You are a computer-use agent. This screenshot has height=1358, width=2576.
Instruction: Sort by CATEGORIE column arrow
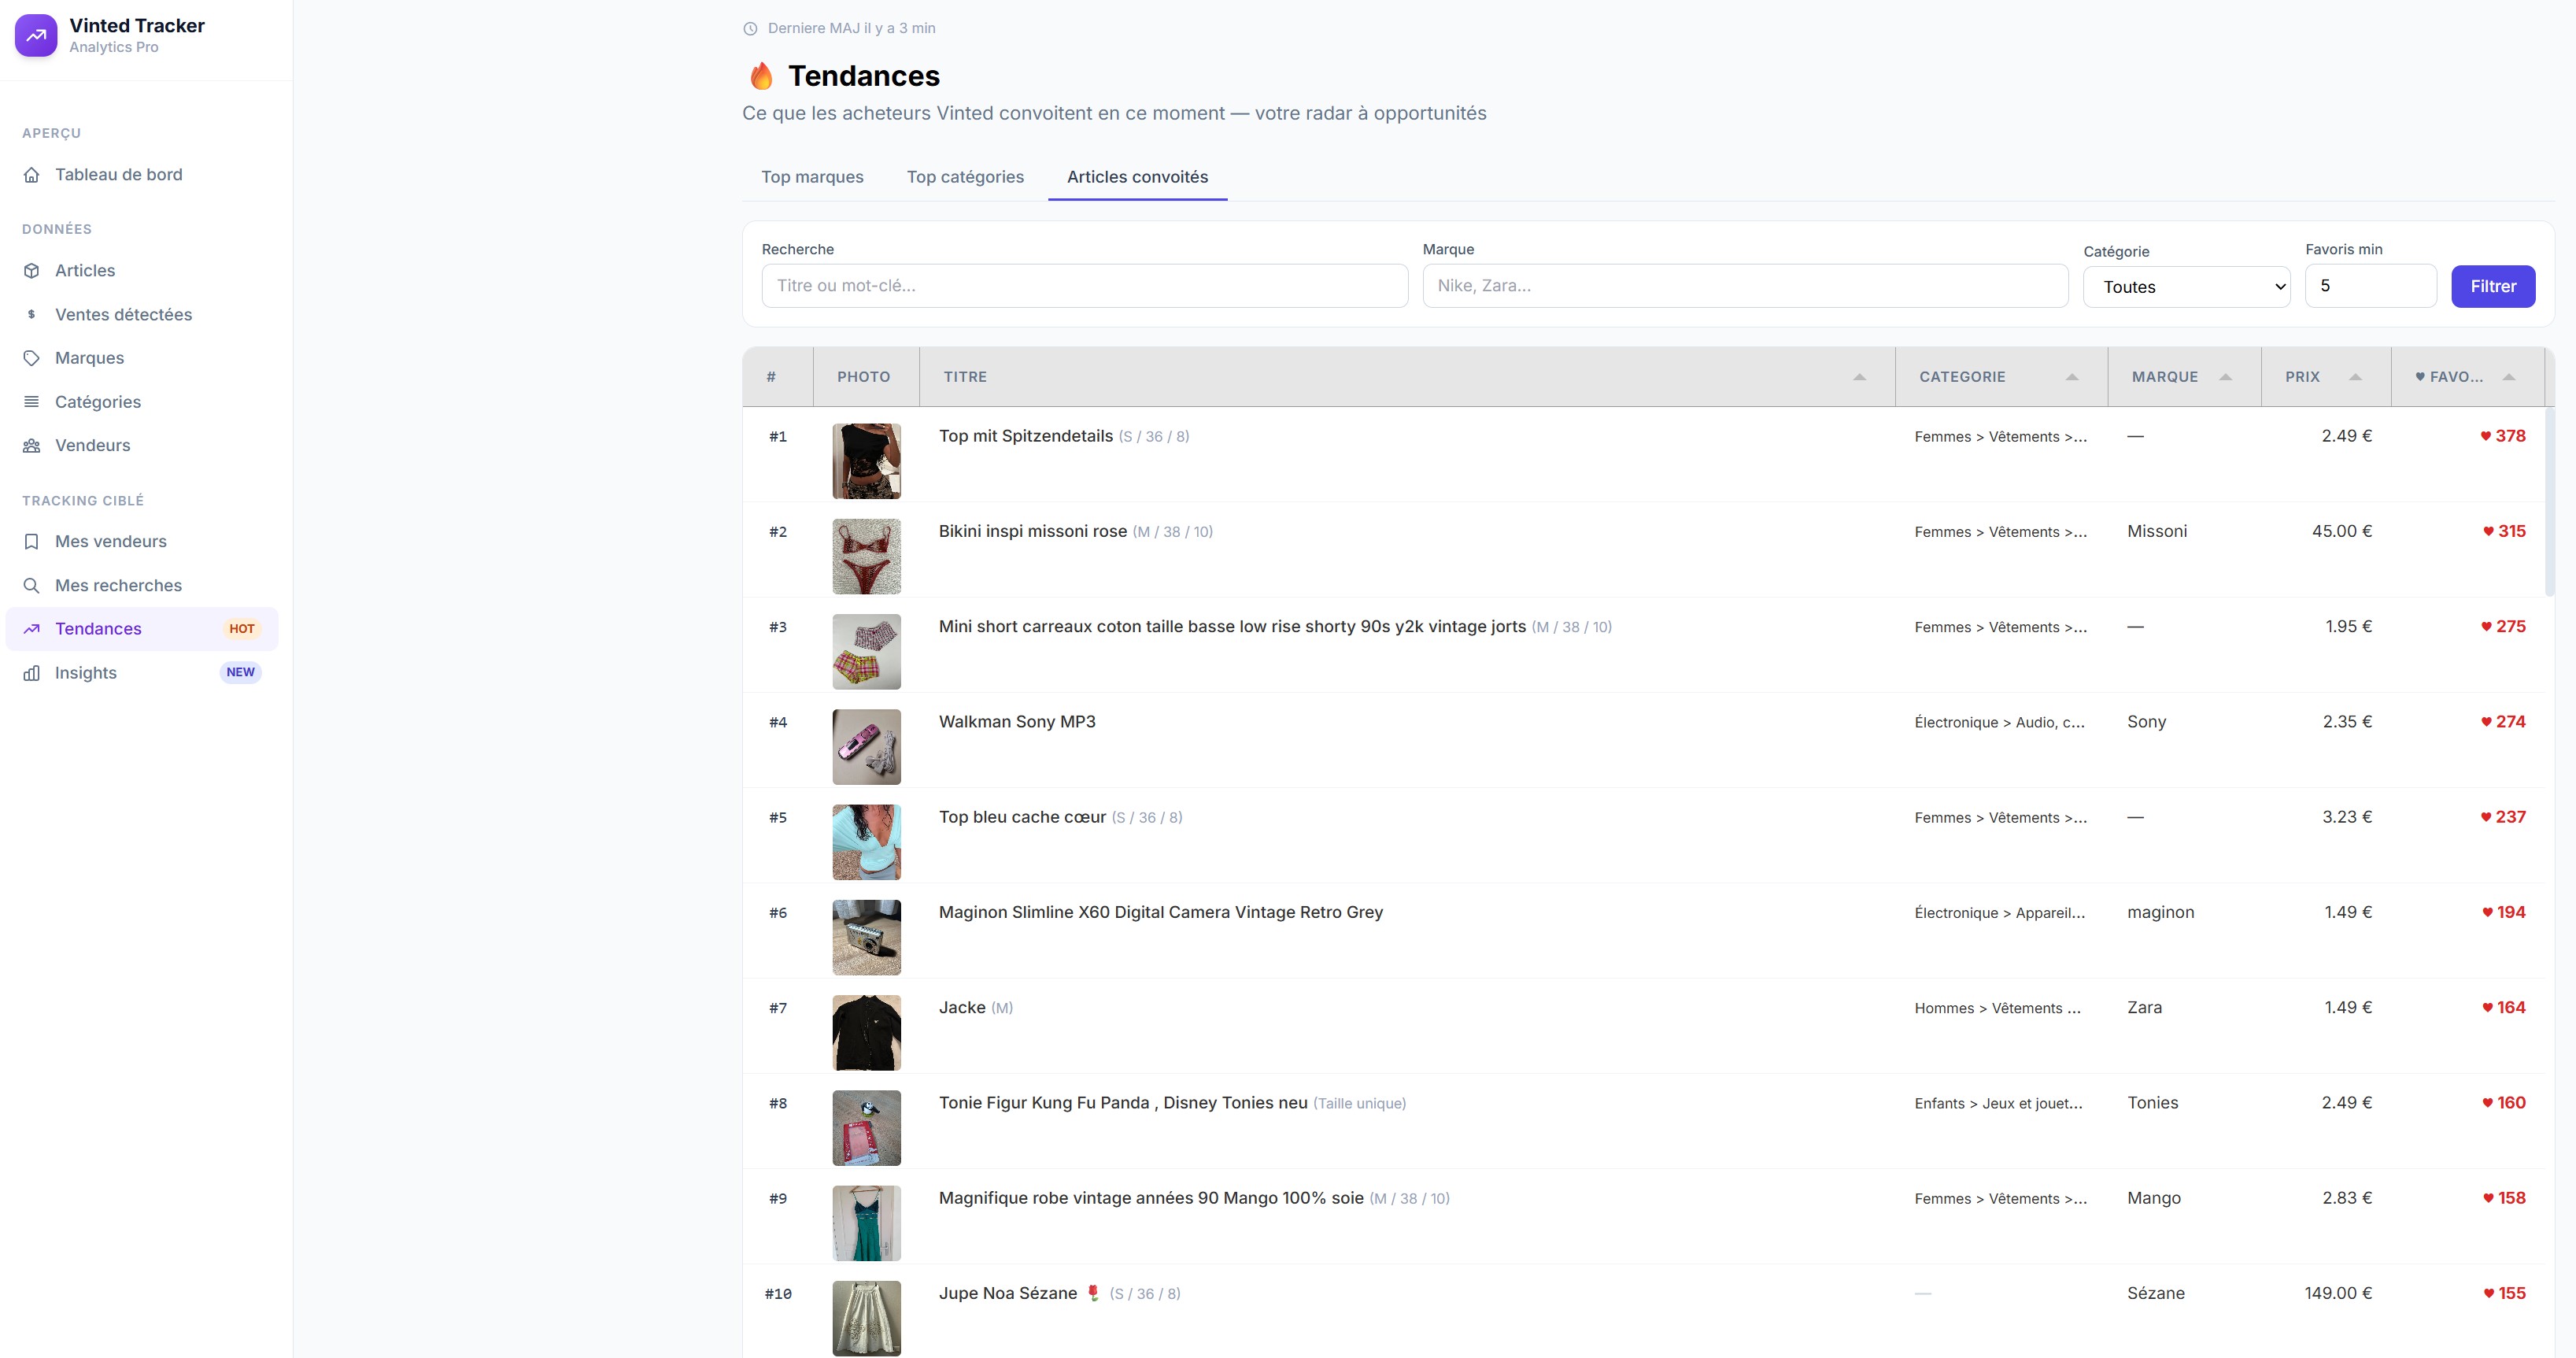pos(2072,377)
